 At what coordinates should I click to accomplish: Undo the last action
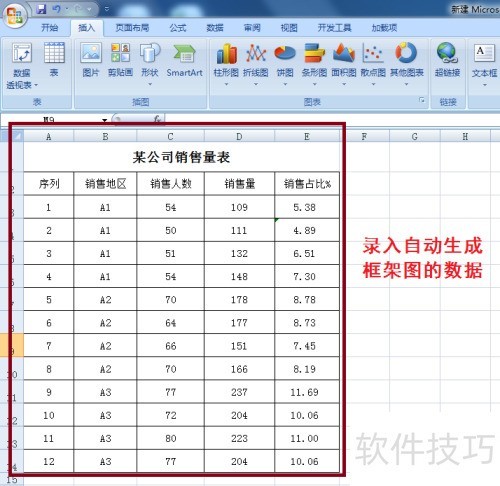coord(57,9)
